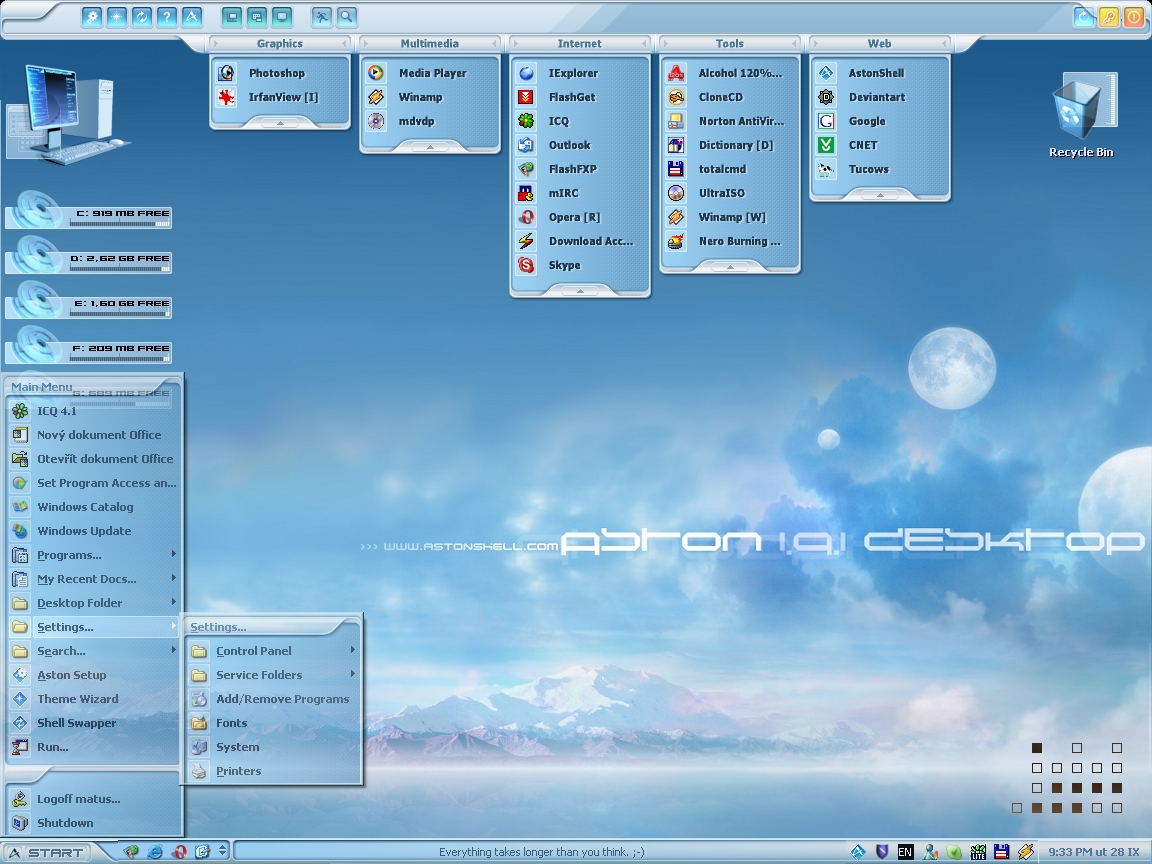Expand the Service Folders submenu arrow
1152x864 pixels.
coord(353,674)
